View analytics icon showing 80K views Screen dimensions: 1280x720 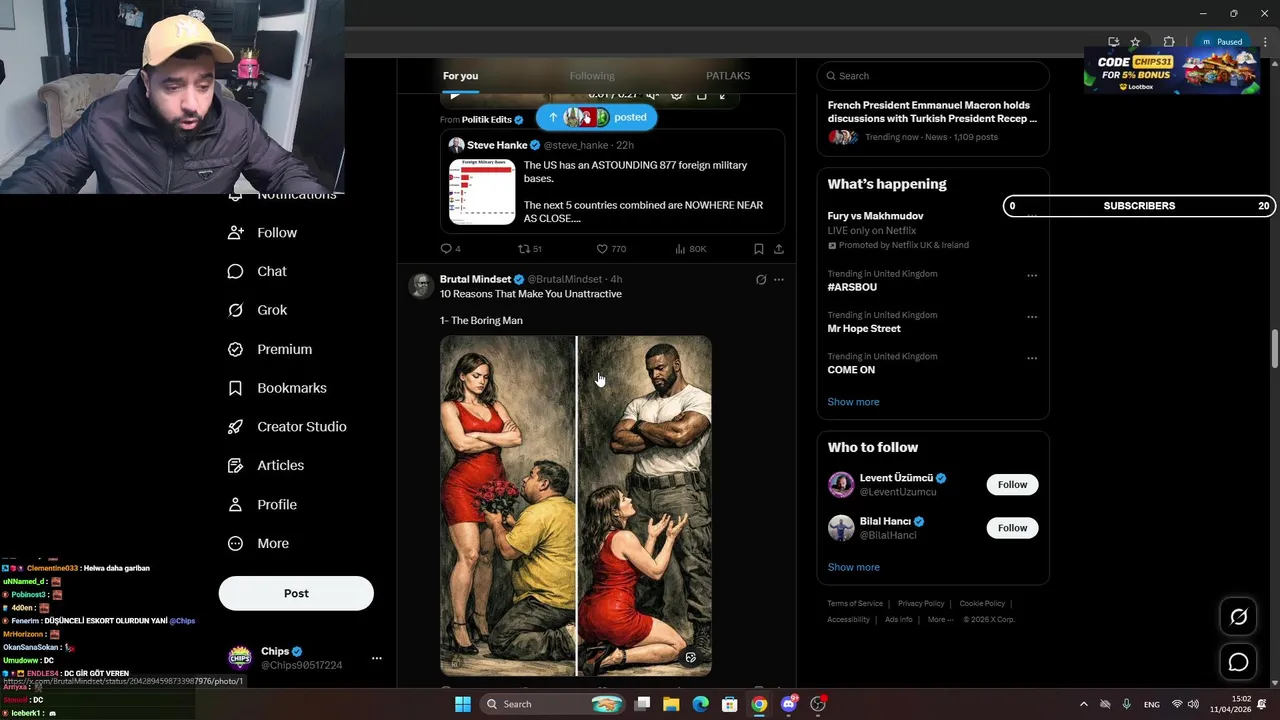click(691, 249)
